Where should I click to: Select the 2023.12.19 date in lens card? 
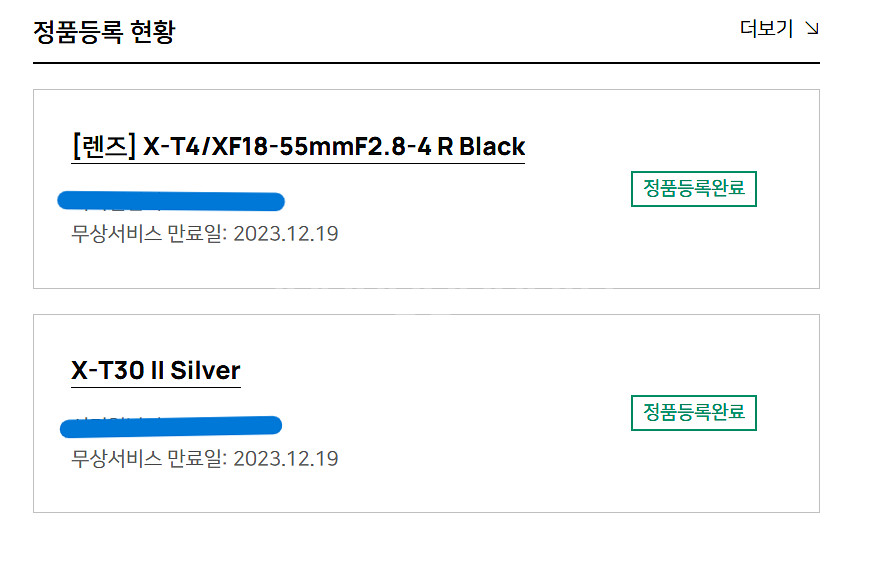[285, 234]
